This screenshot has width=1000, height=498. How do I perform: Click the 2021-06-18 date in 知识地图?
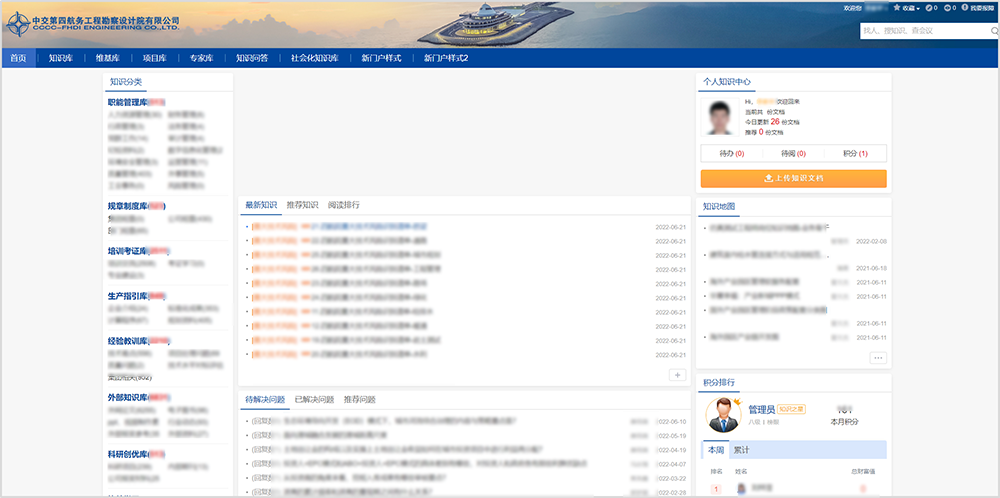[871, 268]
